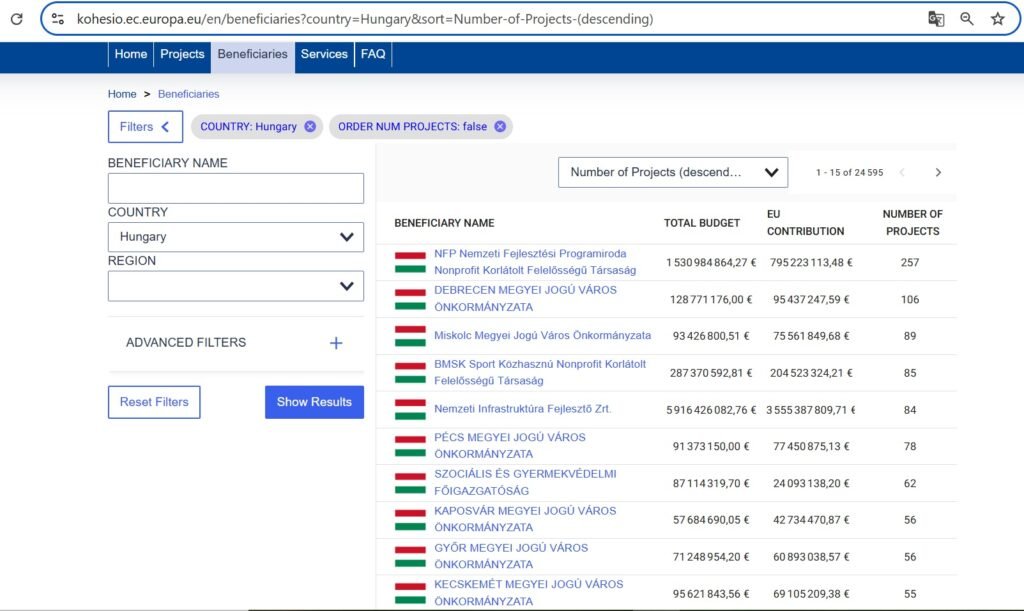Click the NUMBER OF PROJECTS column header
Screen dimensions: 1024x611
(912, 223)
